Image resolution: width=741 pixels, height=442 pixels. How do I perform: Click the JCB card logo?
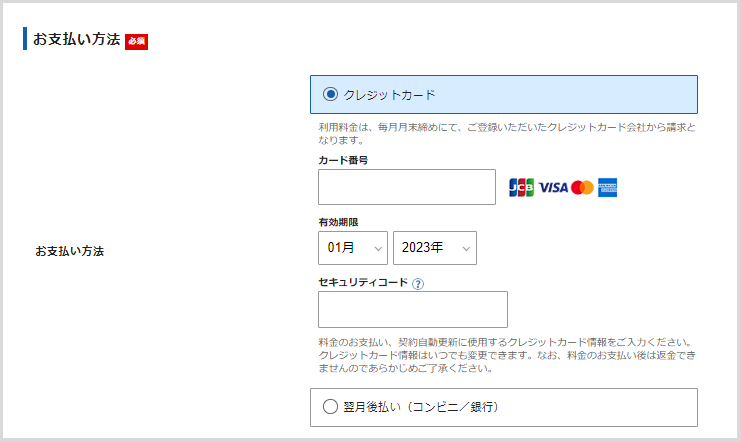pyautogui.click(x=521, y=187)
